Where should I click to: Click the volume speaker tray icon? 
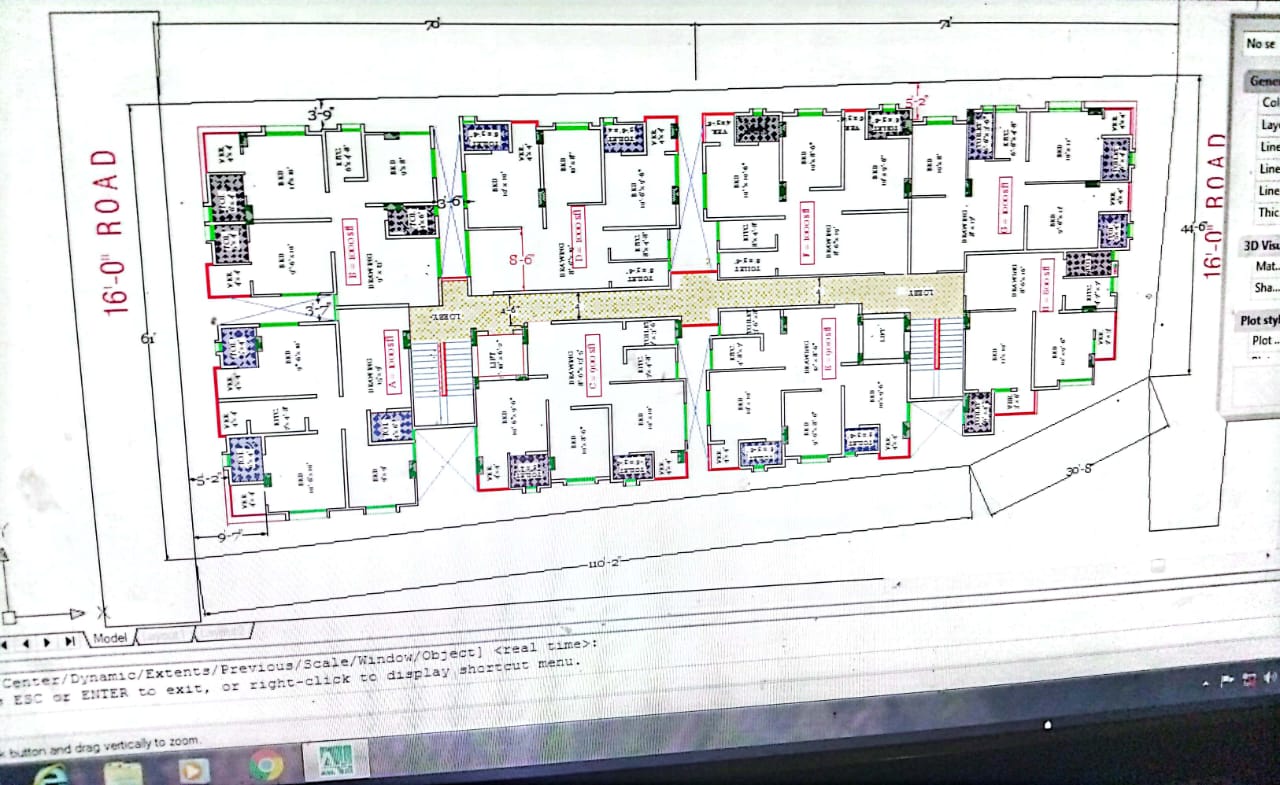pos(1270,678)
